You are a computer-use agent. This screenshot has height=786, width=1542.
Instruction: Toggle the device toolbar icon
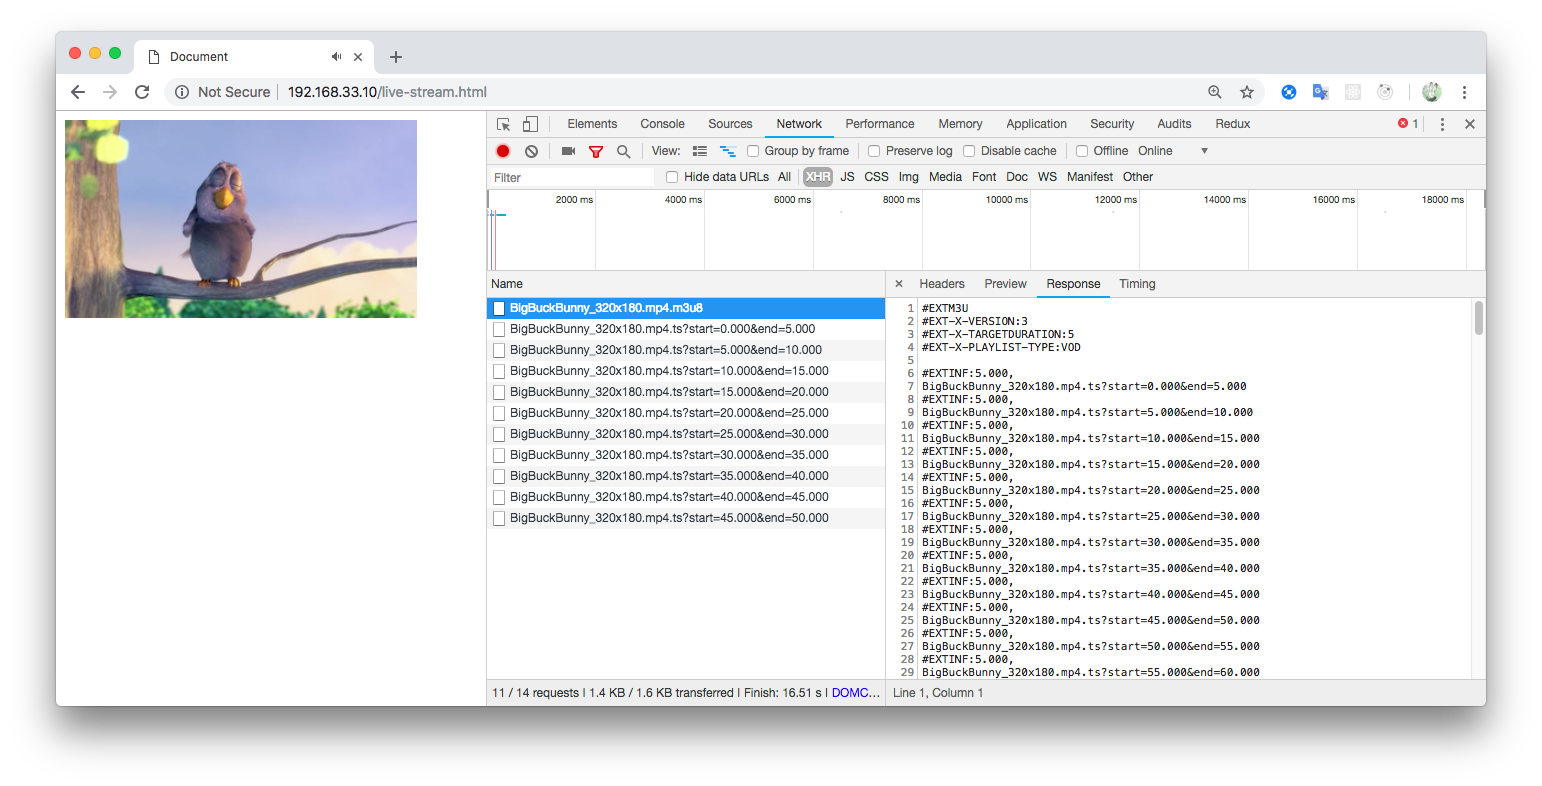(530, 123)
